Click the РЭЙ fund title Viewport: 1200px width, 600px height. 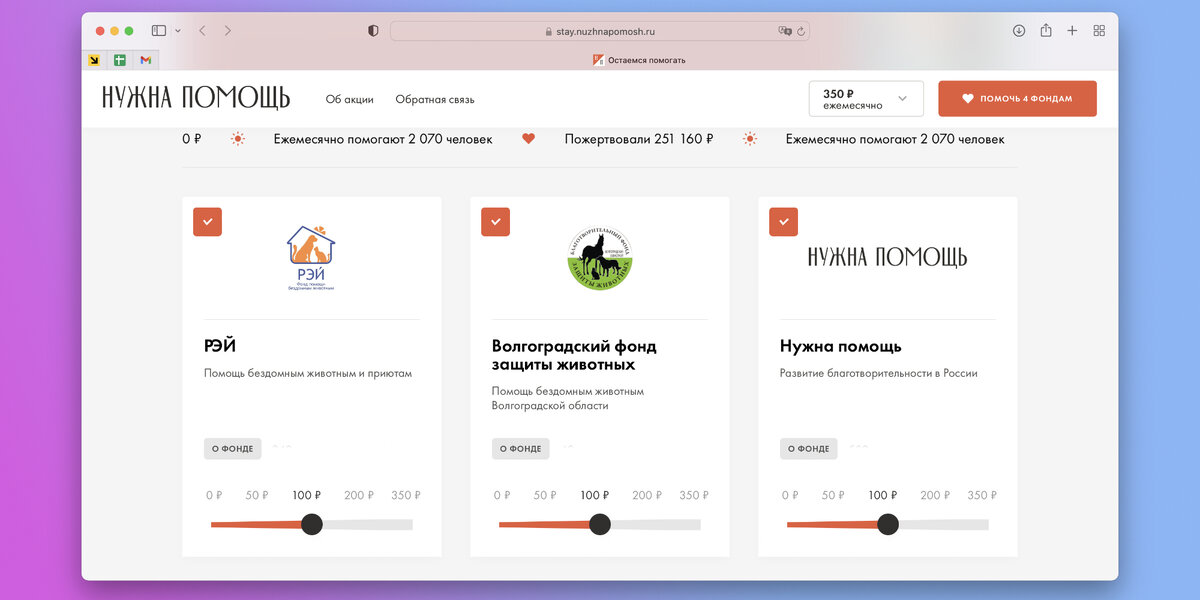point(220,346)
